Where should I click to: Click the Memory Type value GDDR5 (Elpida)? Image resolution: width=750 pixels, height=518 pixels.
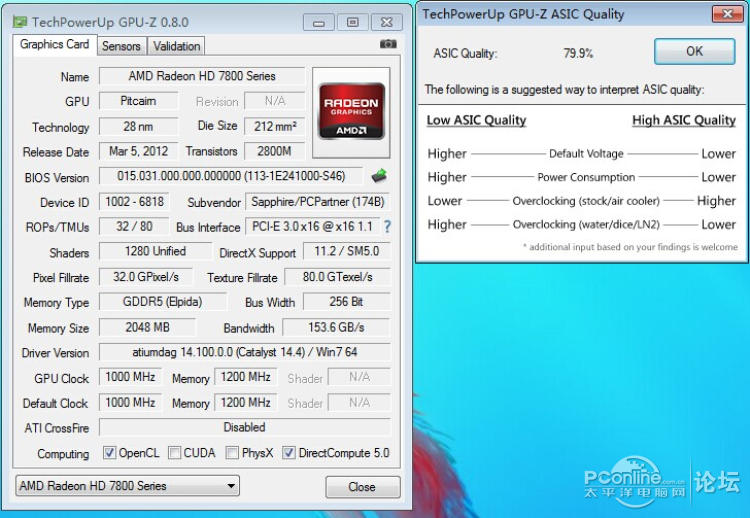163,301
